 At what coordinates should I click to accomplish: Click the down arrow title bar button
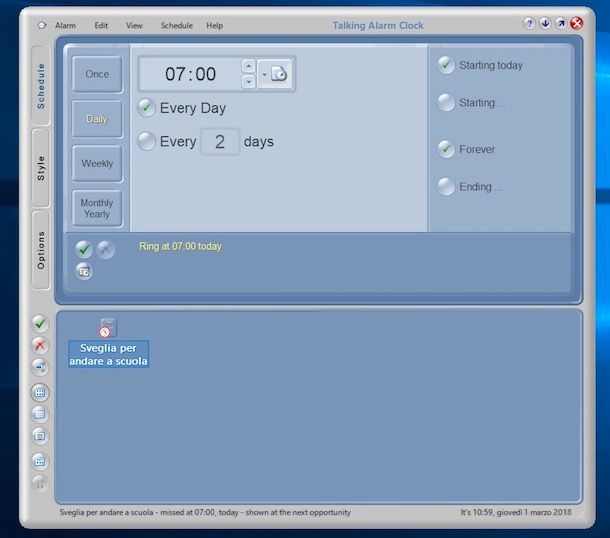(x=545, y=23)
